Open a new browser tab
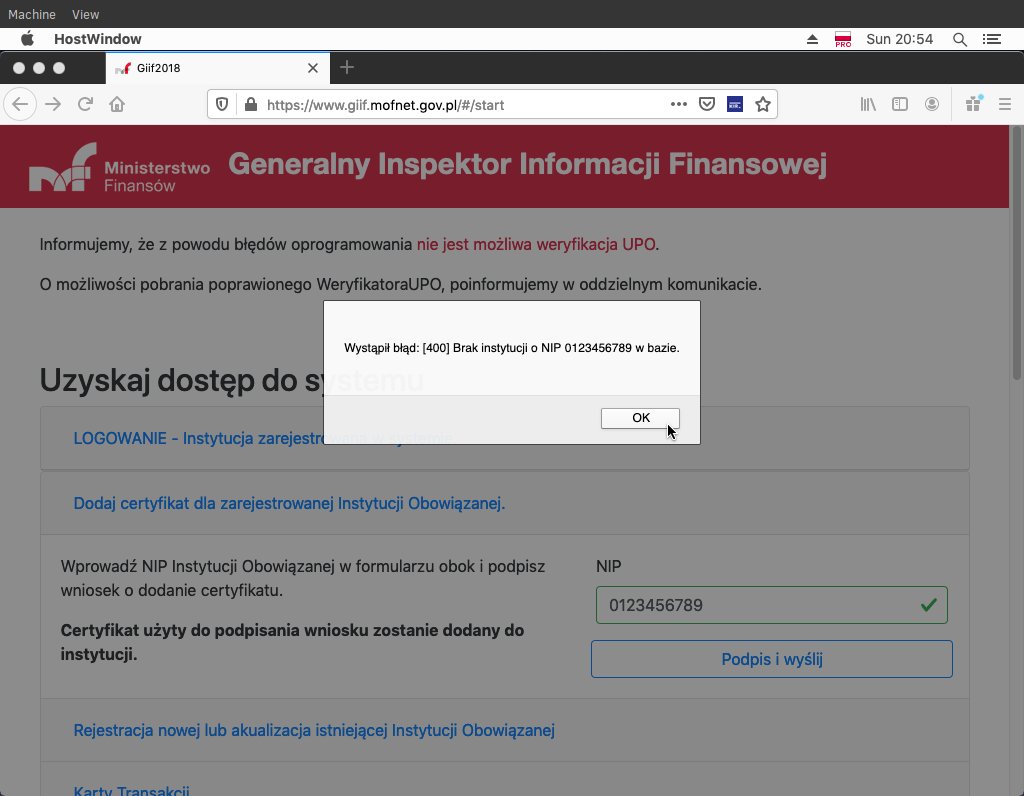Screen dimensions: 1024x796 point(347,68)
